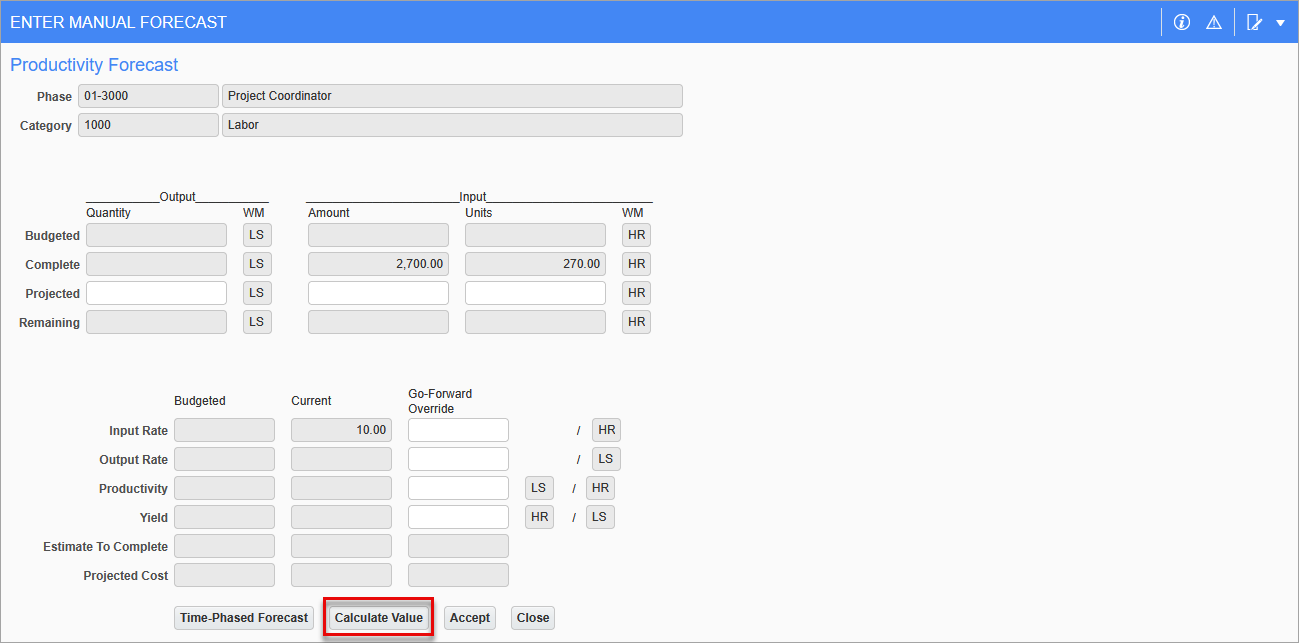Viewport: 1299px width, 643px height.
Task: Toggle the LS unit beside Projected quantity
Action: tap(257, 292)
